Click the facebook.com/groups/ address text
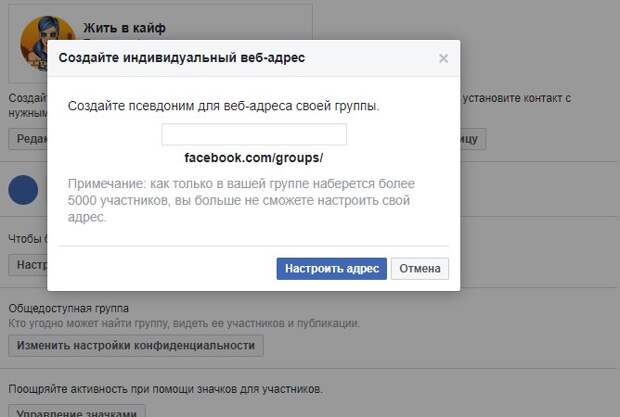The width and height of the screenshot is (620, 417). (254, 158)
